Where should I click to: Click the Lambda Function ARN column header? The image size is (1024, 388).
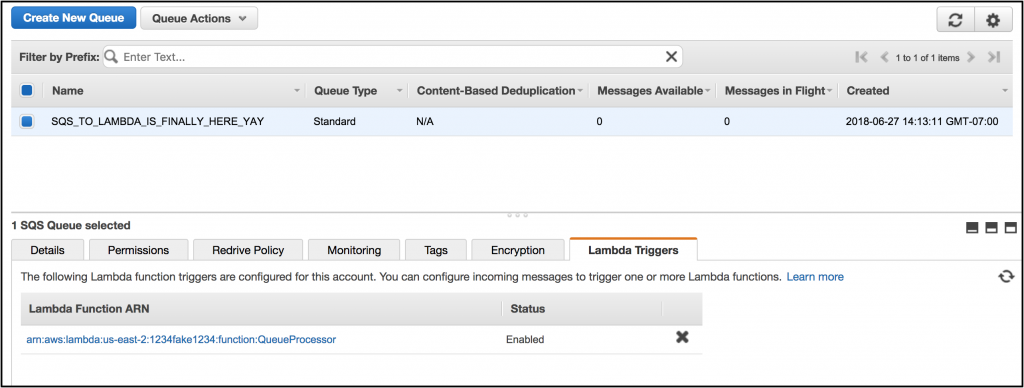tap(89, 308)
